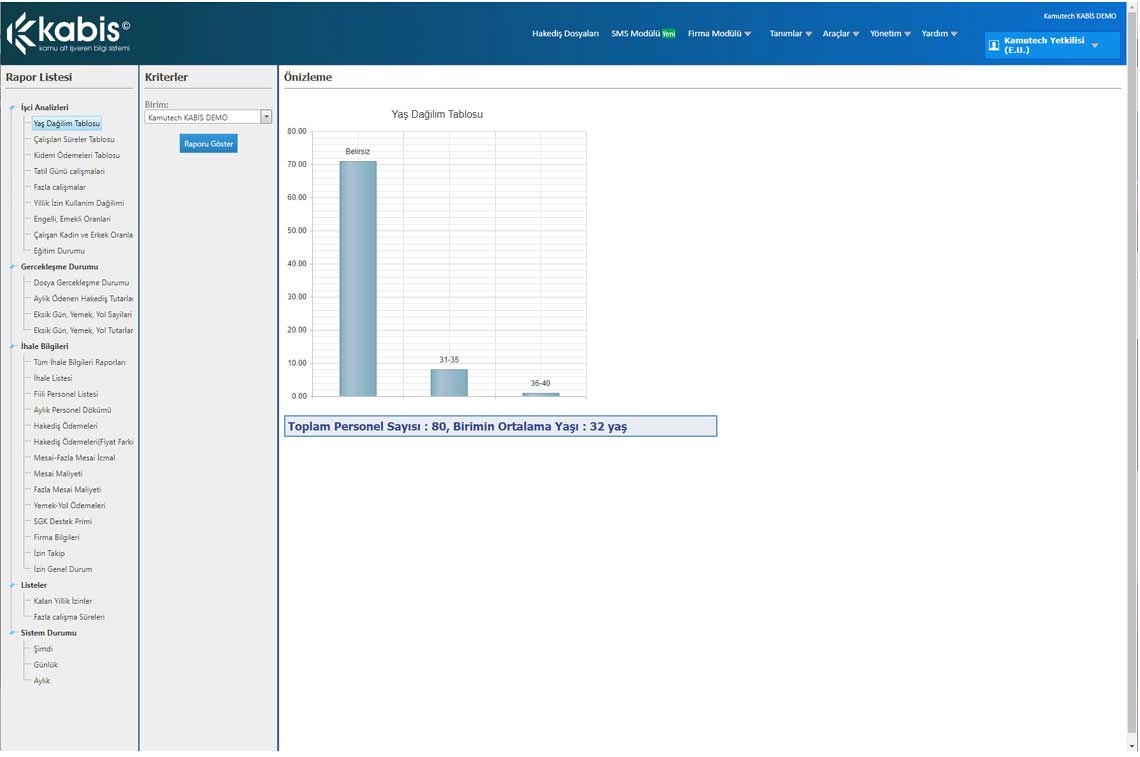Select Şimdi under Sistem Durumu
This screenshot has height=757, width=1140.
point(43,650)
